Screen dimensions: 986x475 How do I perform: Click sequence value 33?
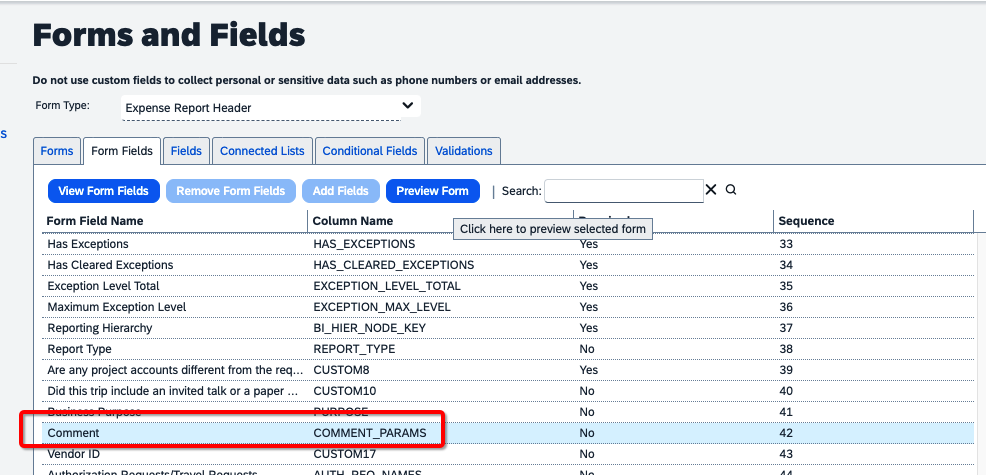coord(786,243)
